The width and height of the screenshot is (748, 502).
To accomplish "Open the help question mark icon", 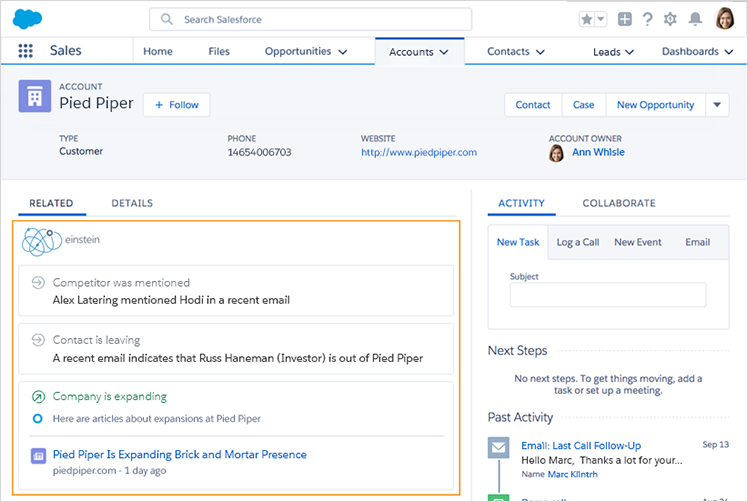I will [x=647, y=19].
